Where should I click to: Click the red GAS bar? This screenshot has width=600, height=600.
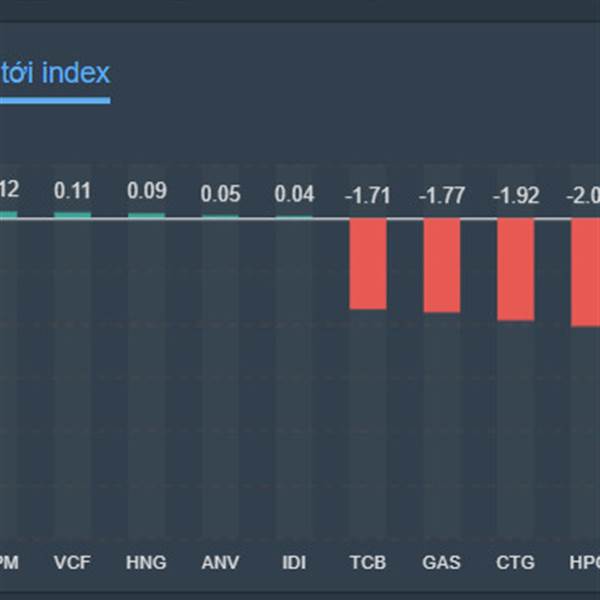point(442,265)
